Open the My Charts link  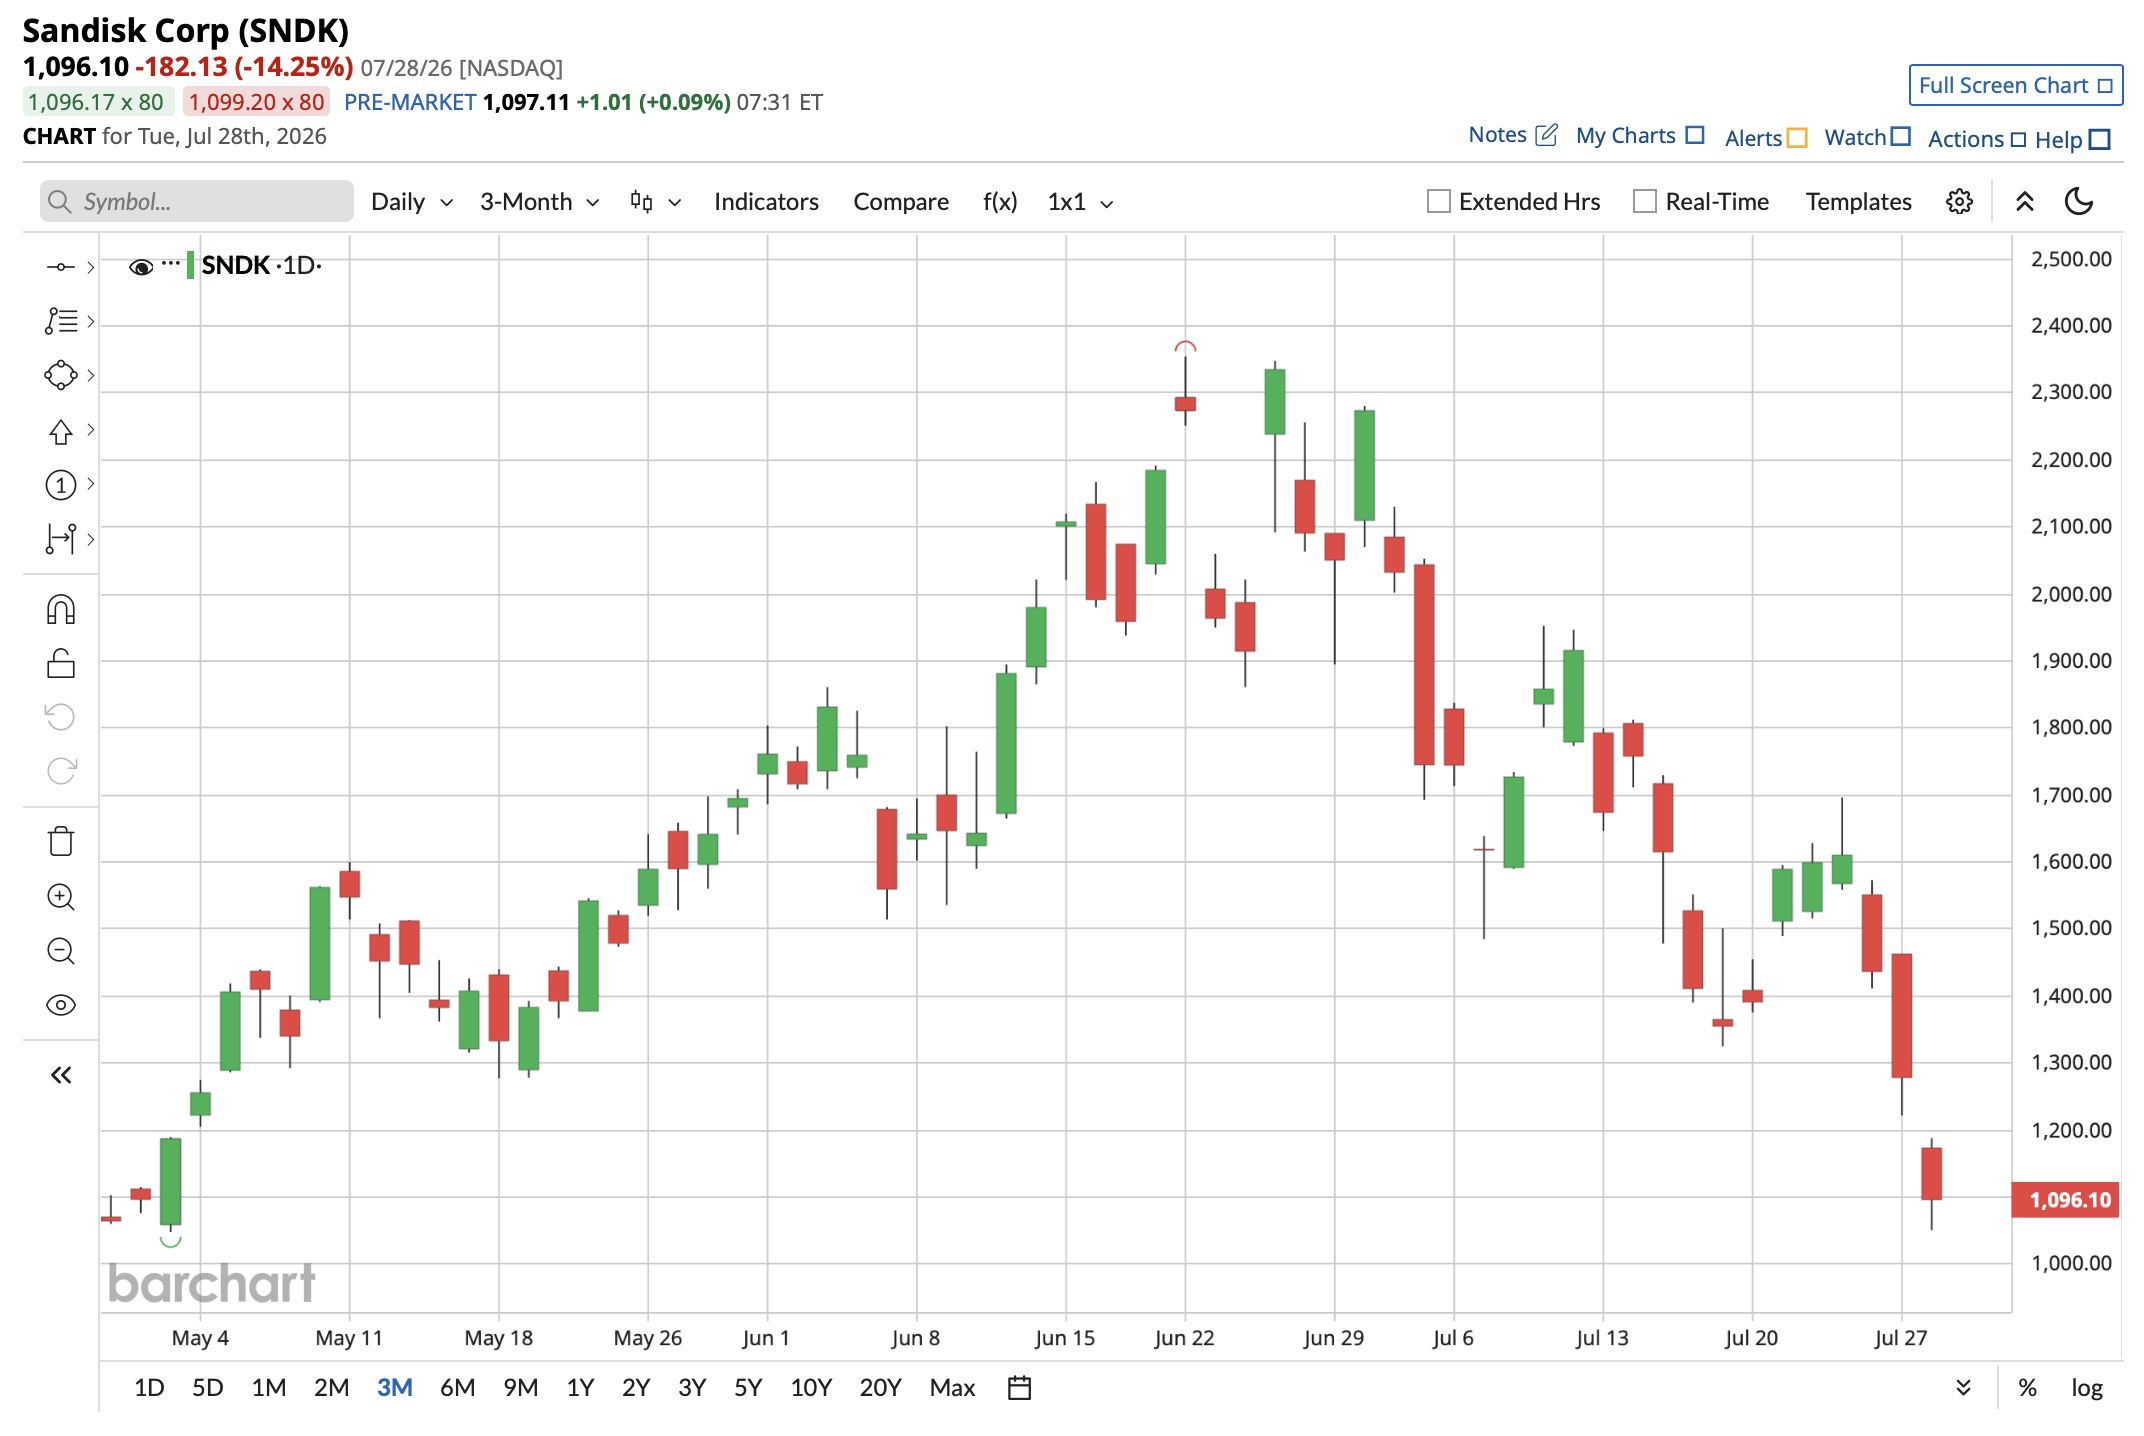pyautogui.click(x=1640, y=136)
